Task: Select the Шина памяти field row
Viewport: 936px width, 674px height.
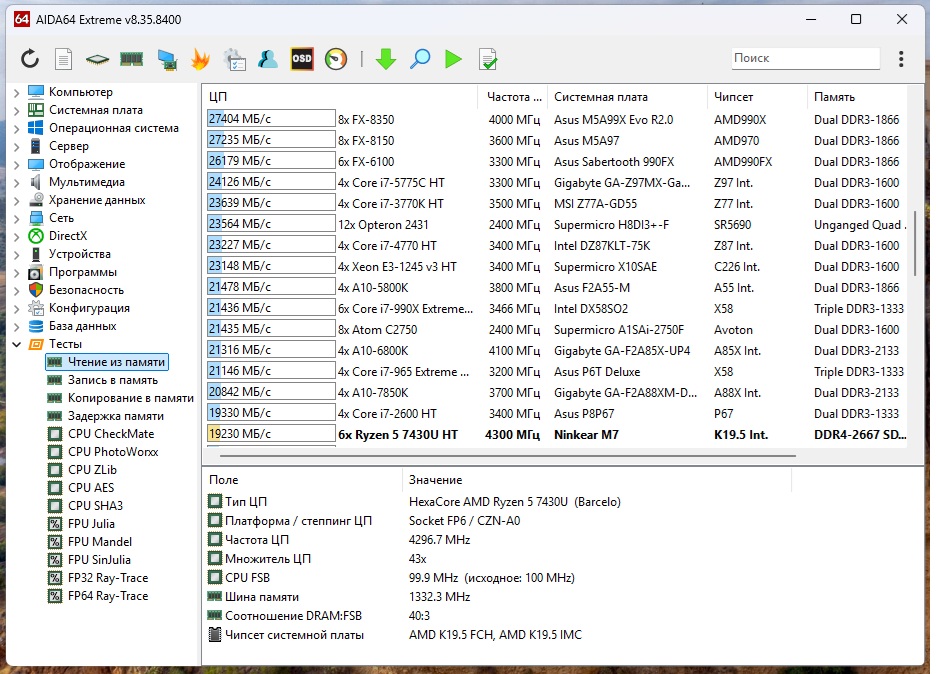Action: pos(498,596)
